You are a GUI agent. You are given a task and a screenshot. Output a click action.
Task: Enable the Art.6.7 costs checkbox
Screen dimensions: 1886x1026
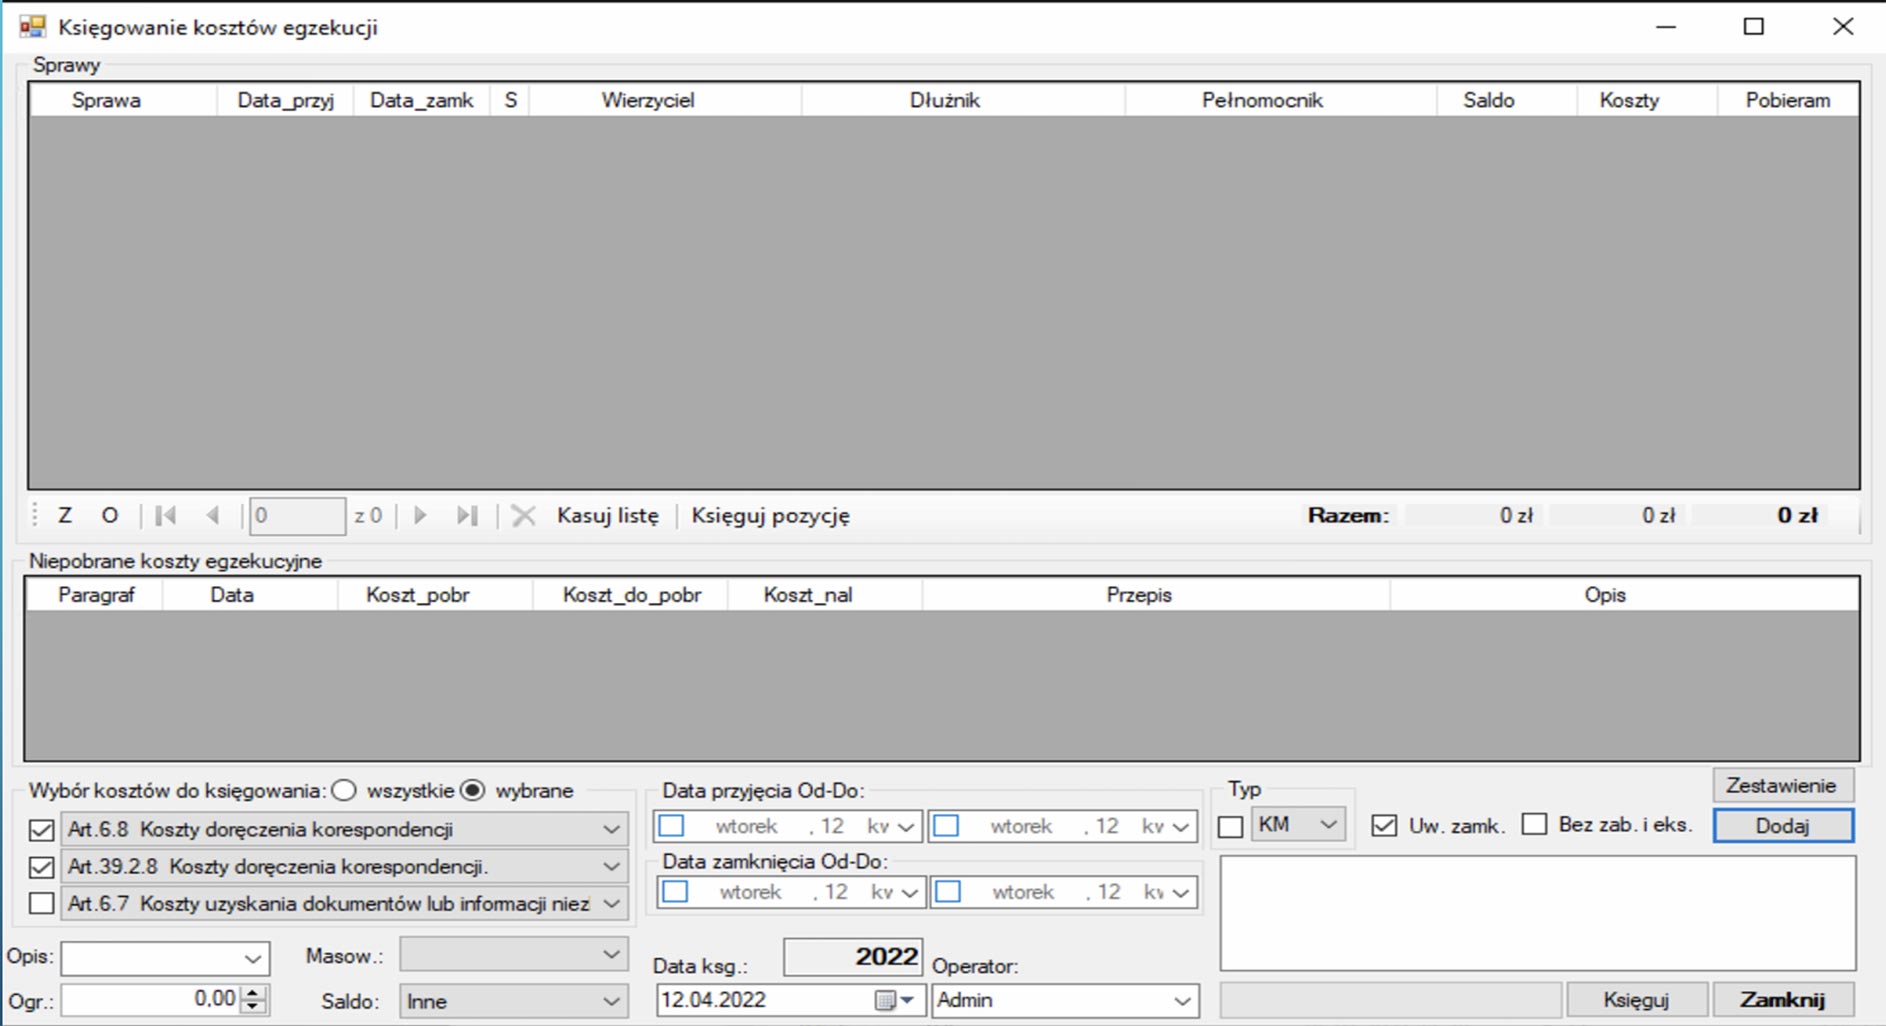(42, 904)
